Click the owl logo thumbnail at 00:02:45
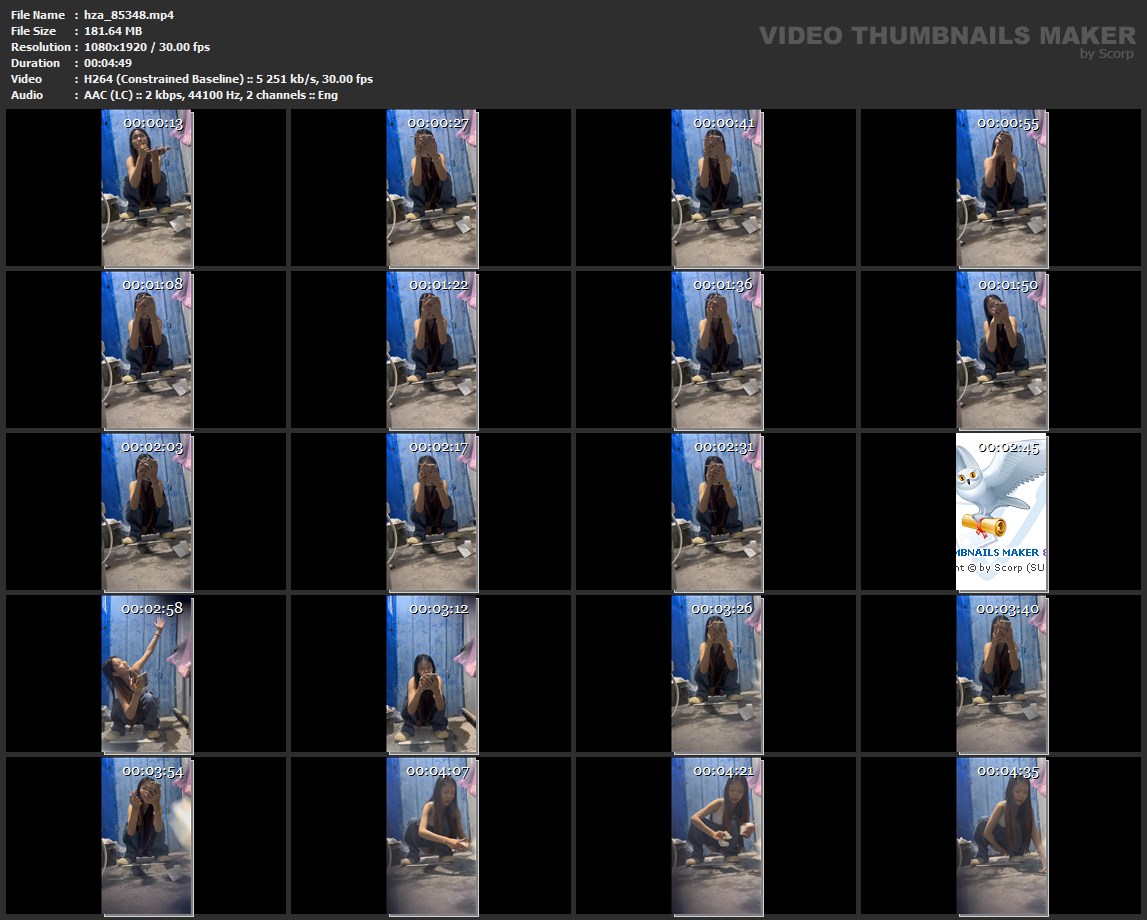1147x920 pixels. coord(1001,511)
